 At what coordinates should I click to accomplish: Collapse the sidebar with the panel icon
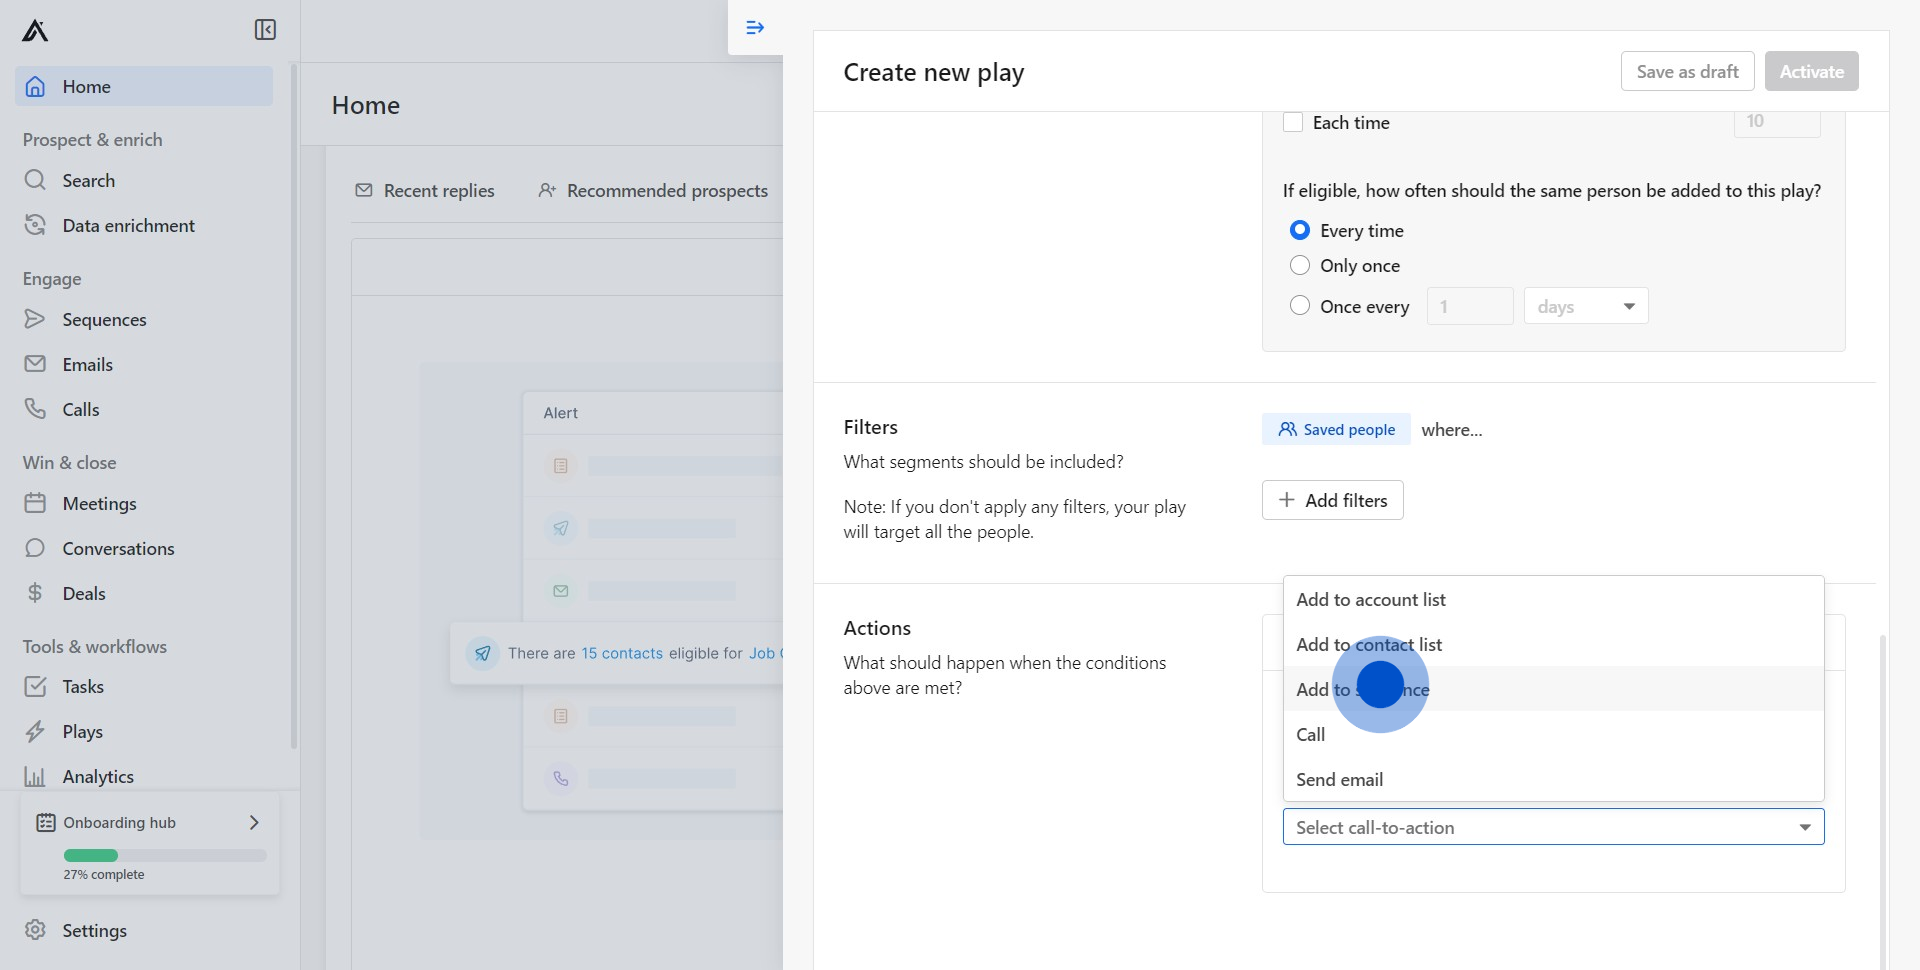pos(264,30)
